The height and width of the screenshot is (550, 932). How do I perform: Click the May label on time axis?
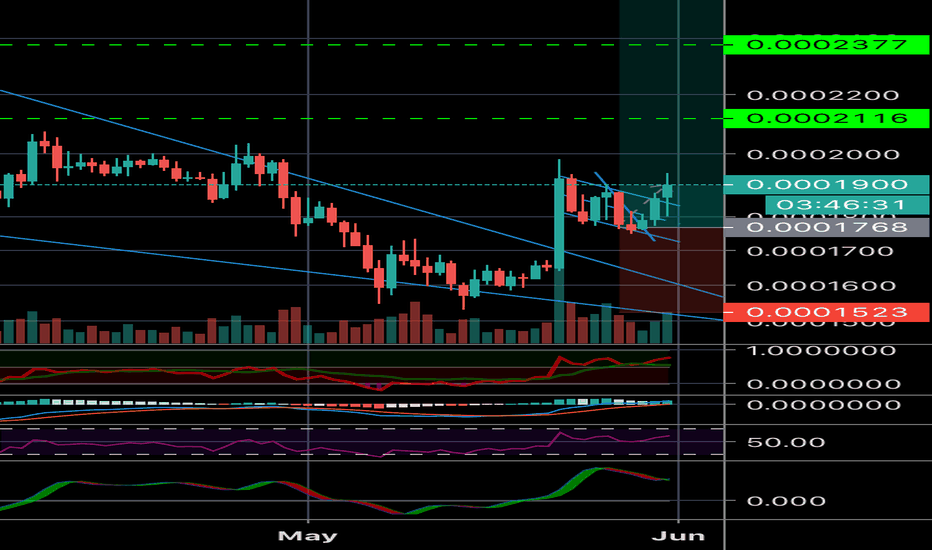point(307,536)
